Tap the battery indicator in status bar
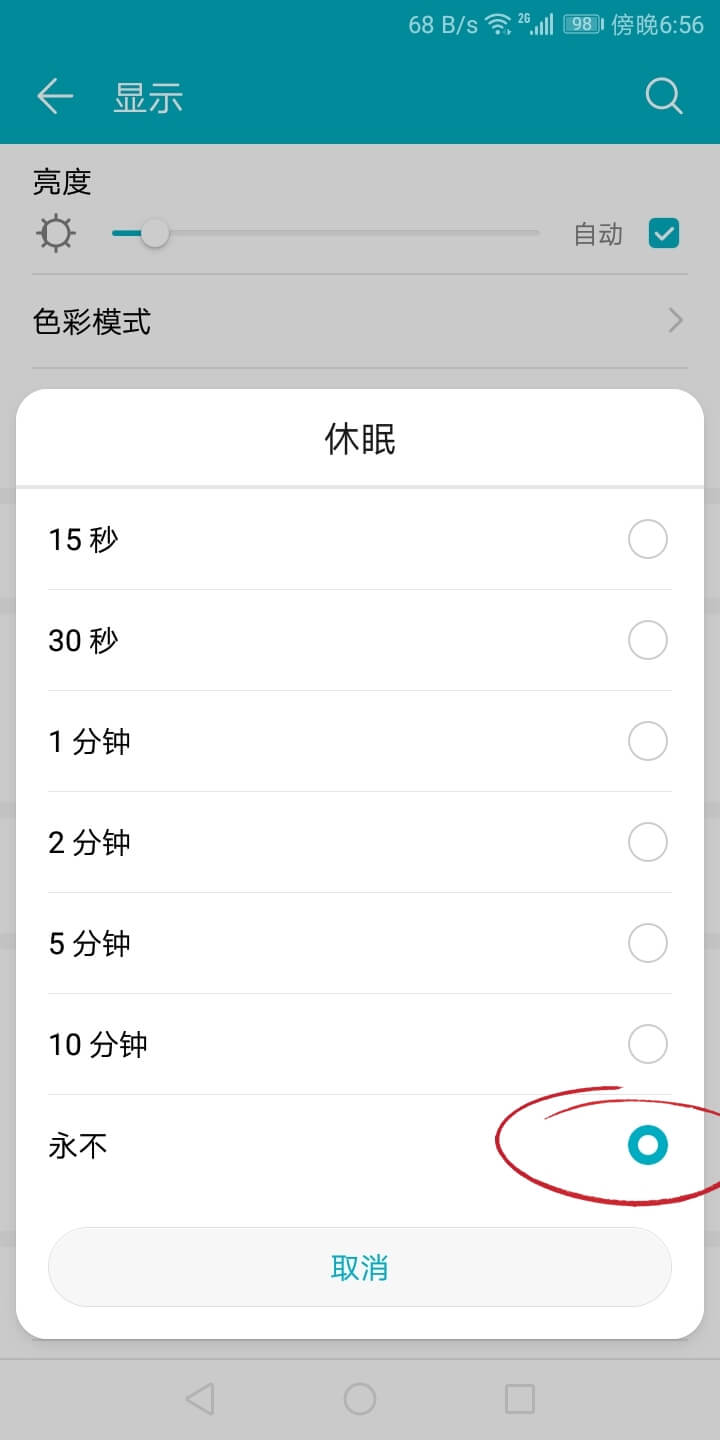 coord(582,24)
